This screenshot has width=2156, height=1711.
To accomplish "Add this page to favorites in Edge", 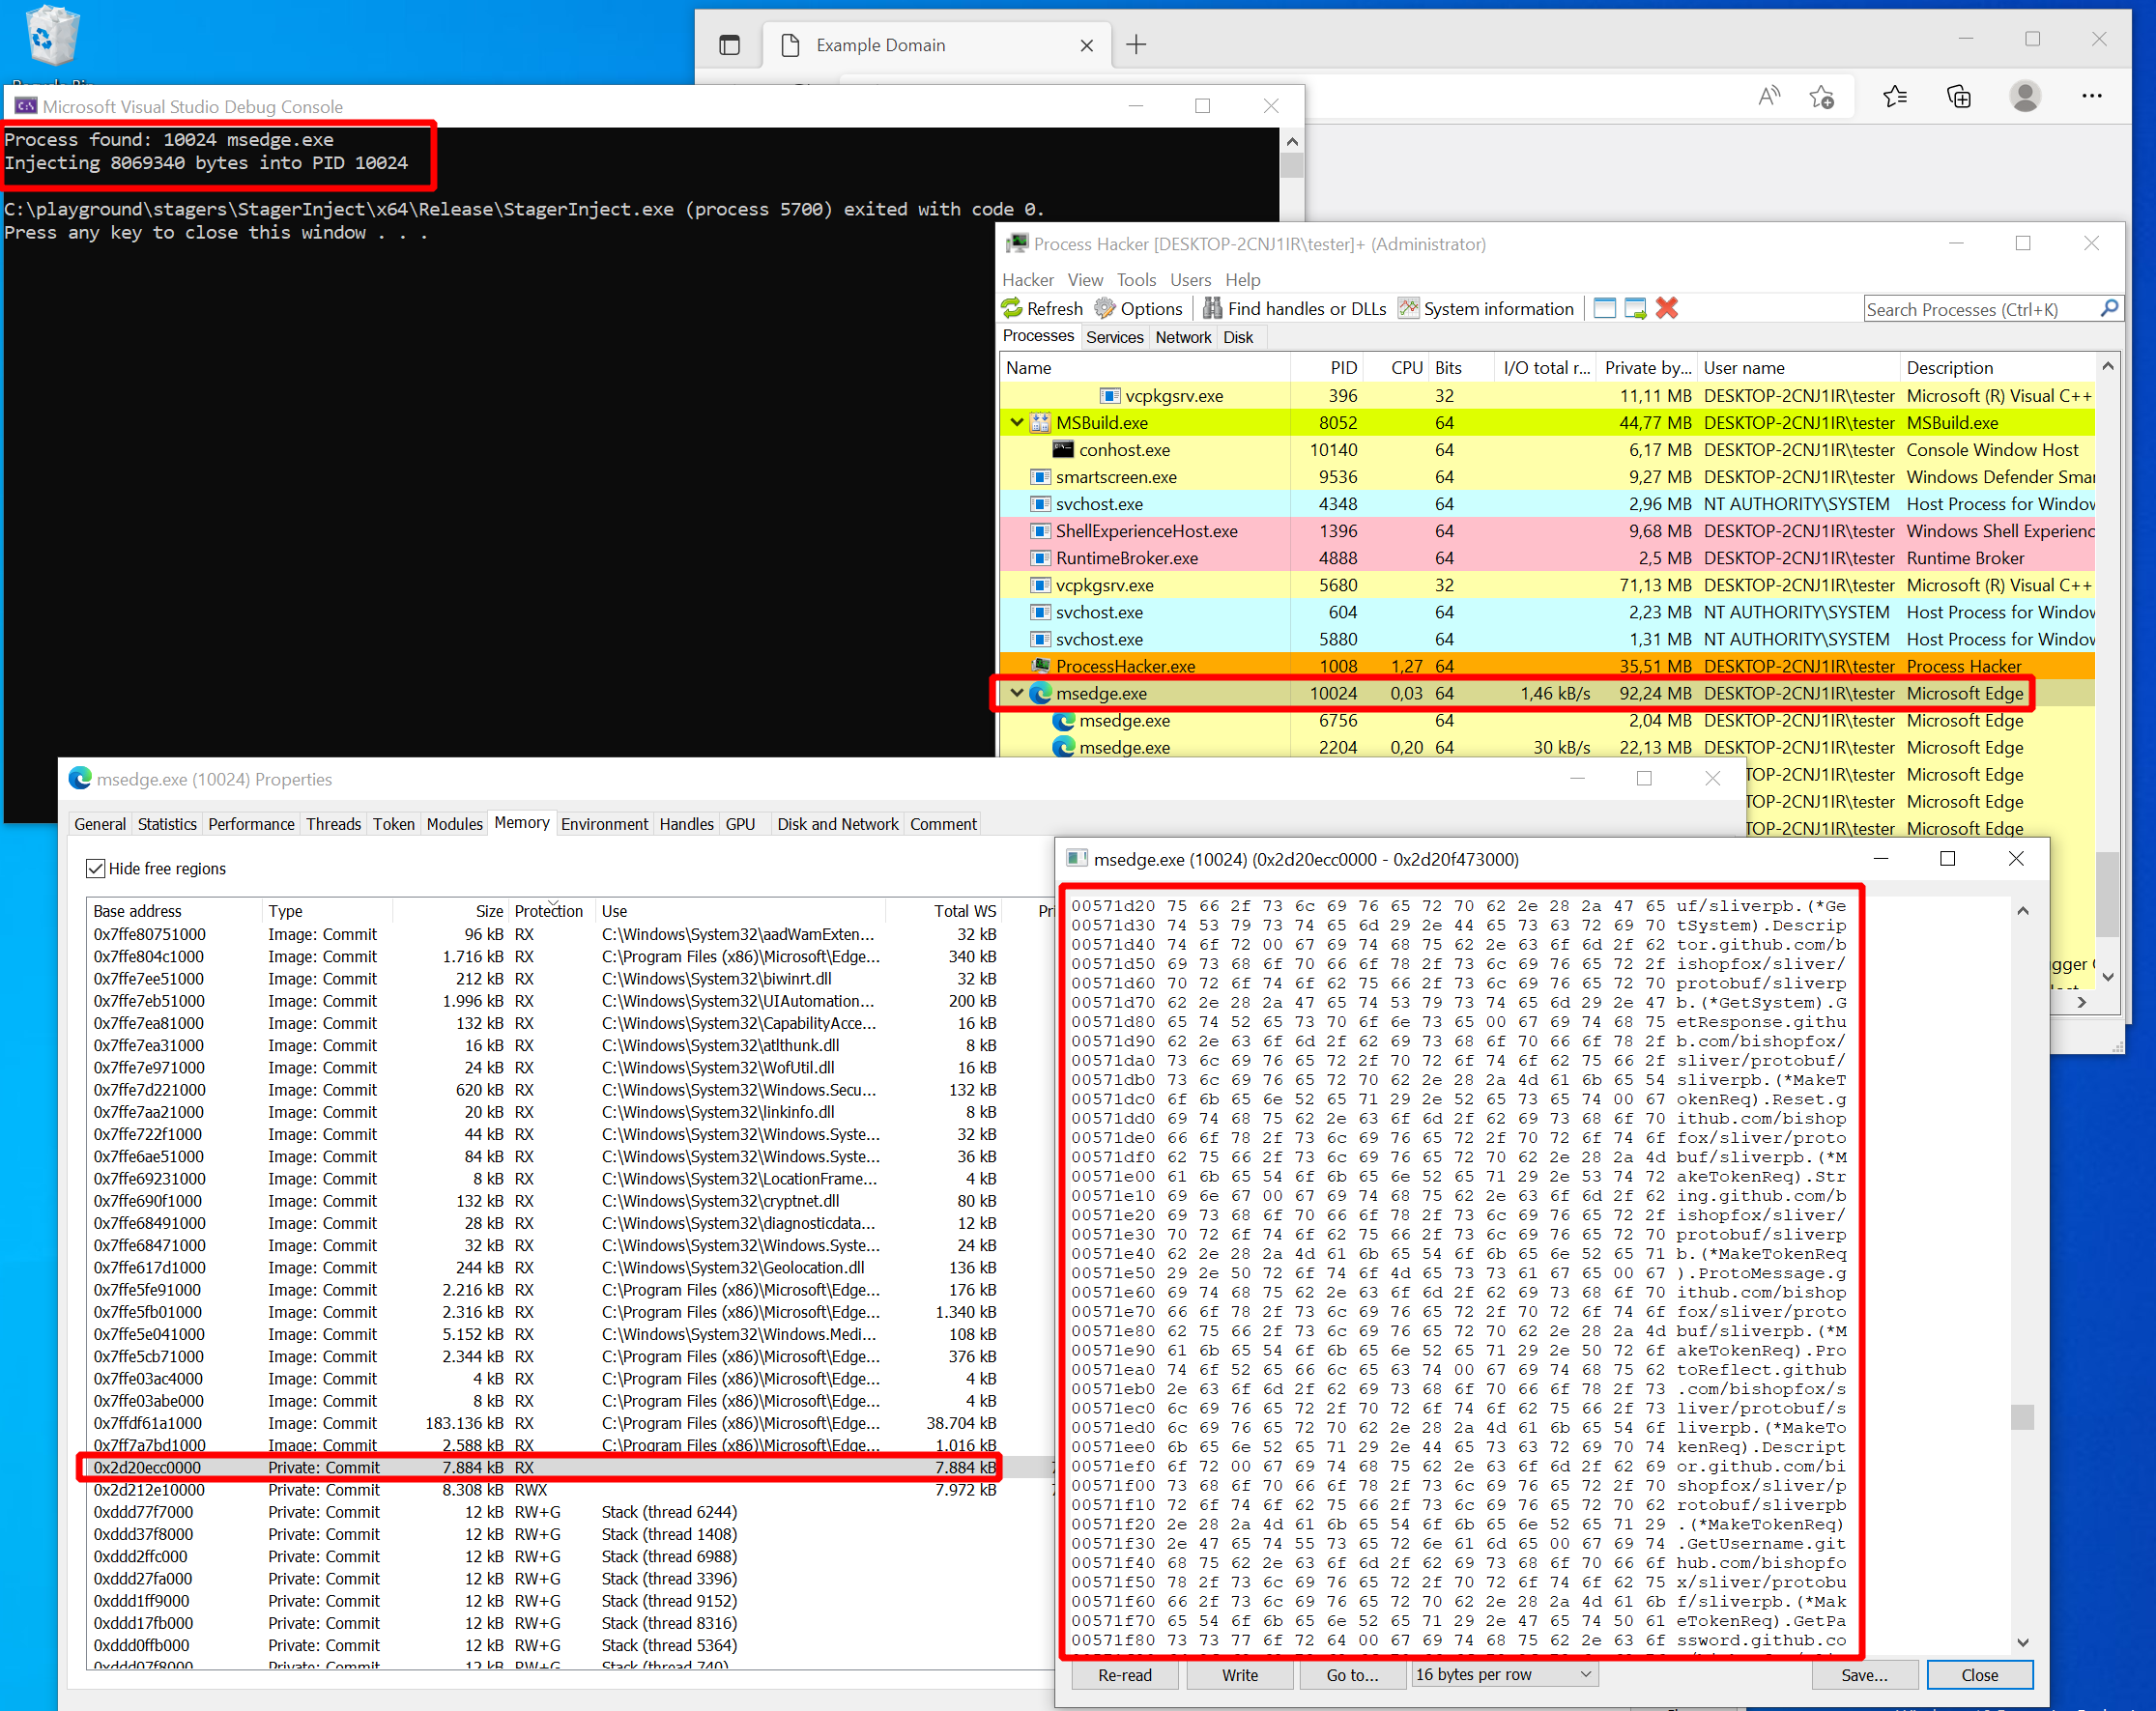I will click(1821, 97).
